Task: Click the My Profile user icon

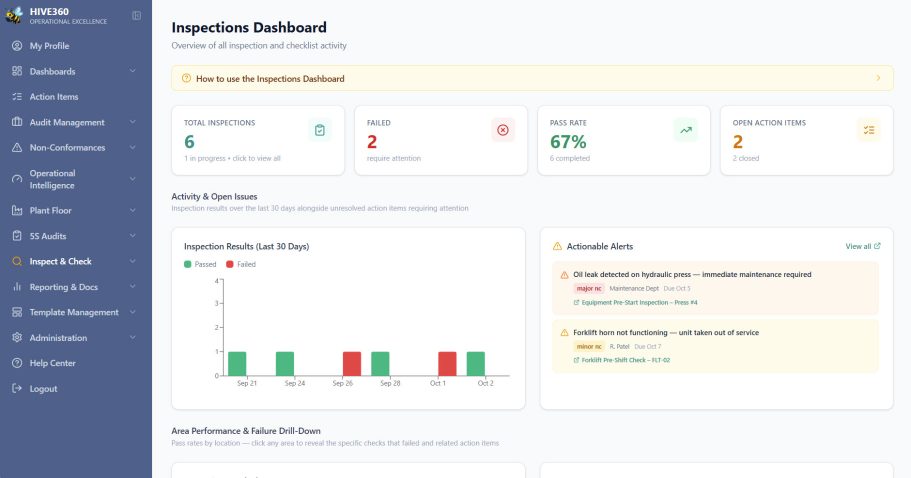Action: click(x=17, y=46)
